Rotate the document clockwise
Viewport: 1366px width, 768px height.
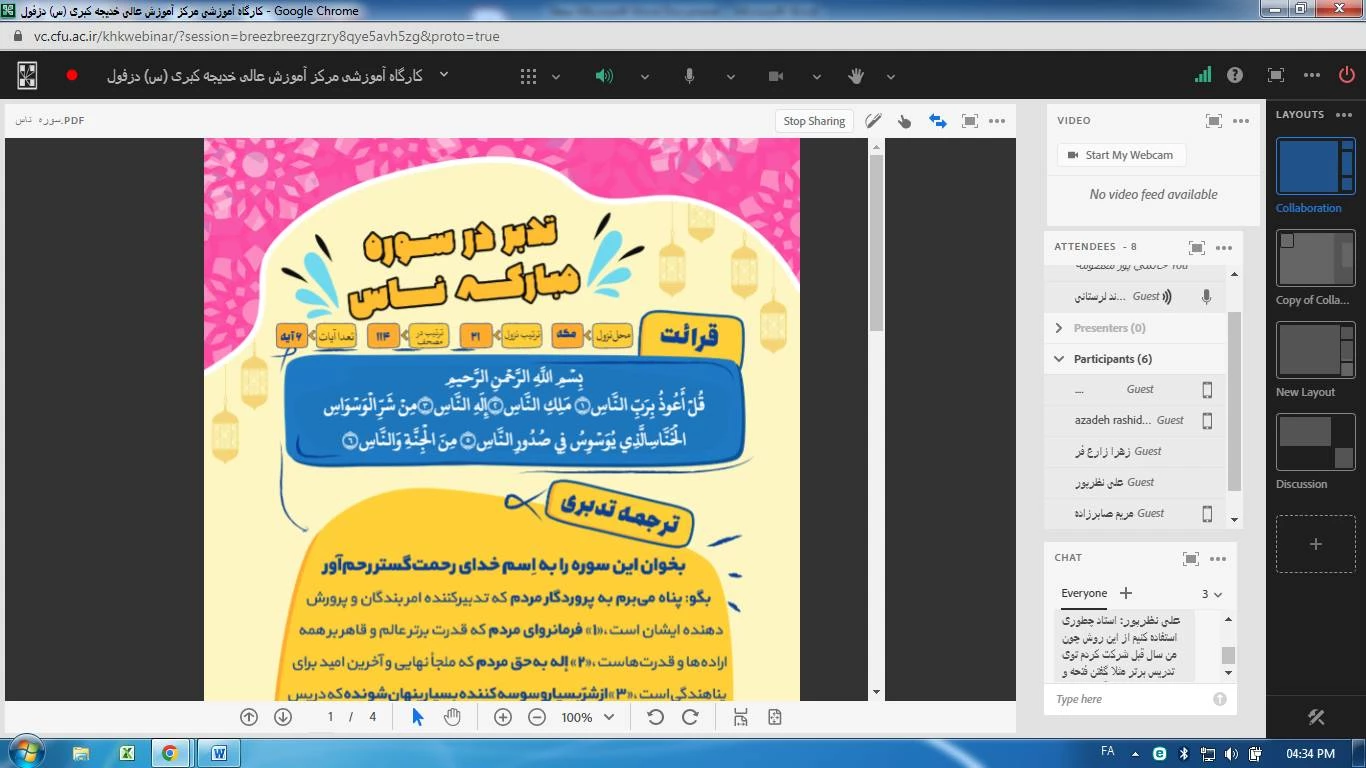[x=690, y=717]
